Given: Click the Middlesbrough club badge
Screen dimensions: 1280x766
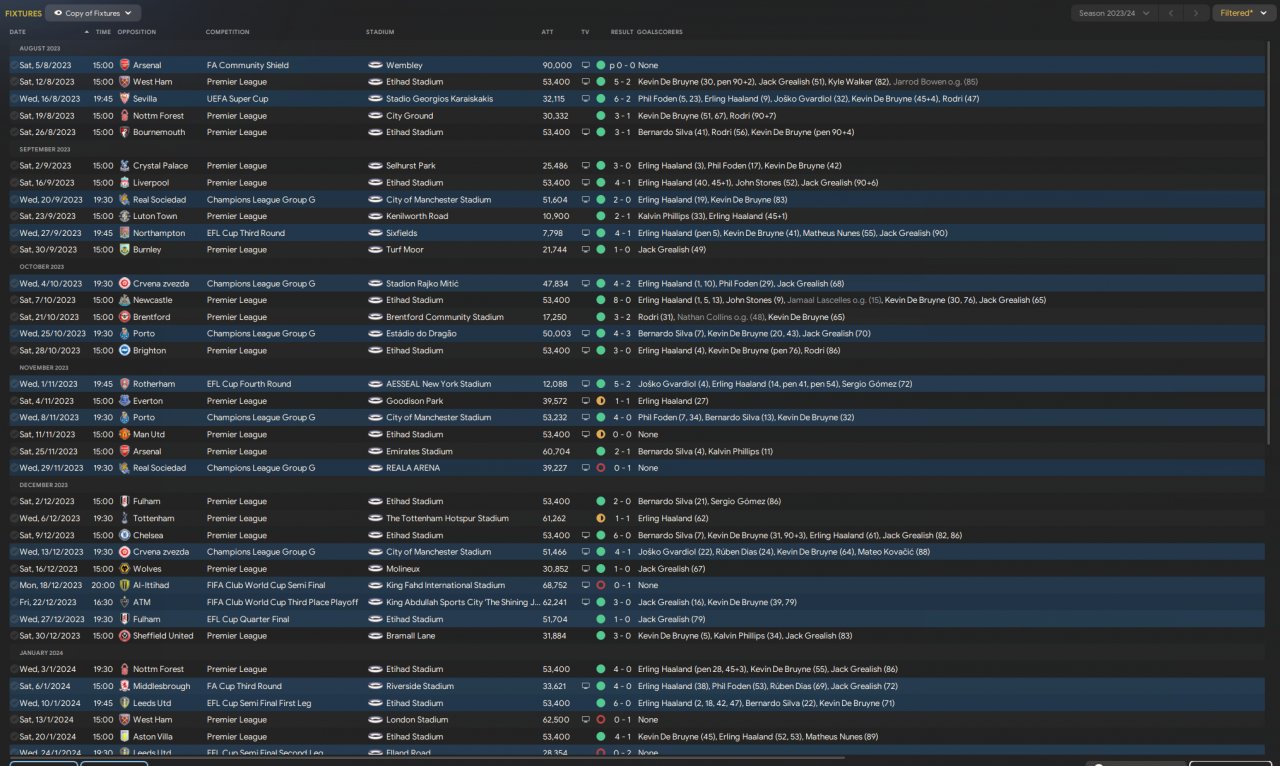Looking at the screenshot, I should tap(124, 686).
